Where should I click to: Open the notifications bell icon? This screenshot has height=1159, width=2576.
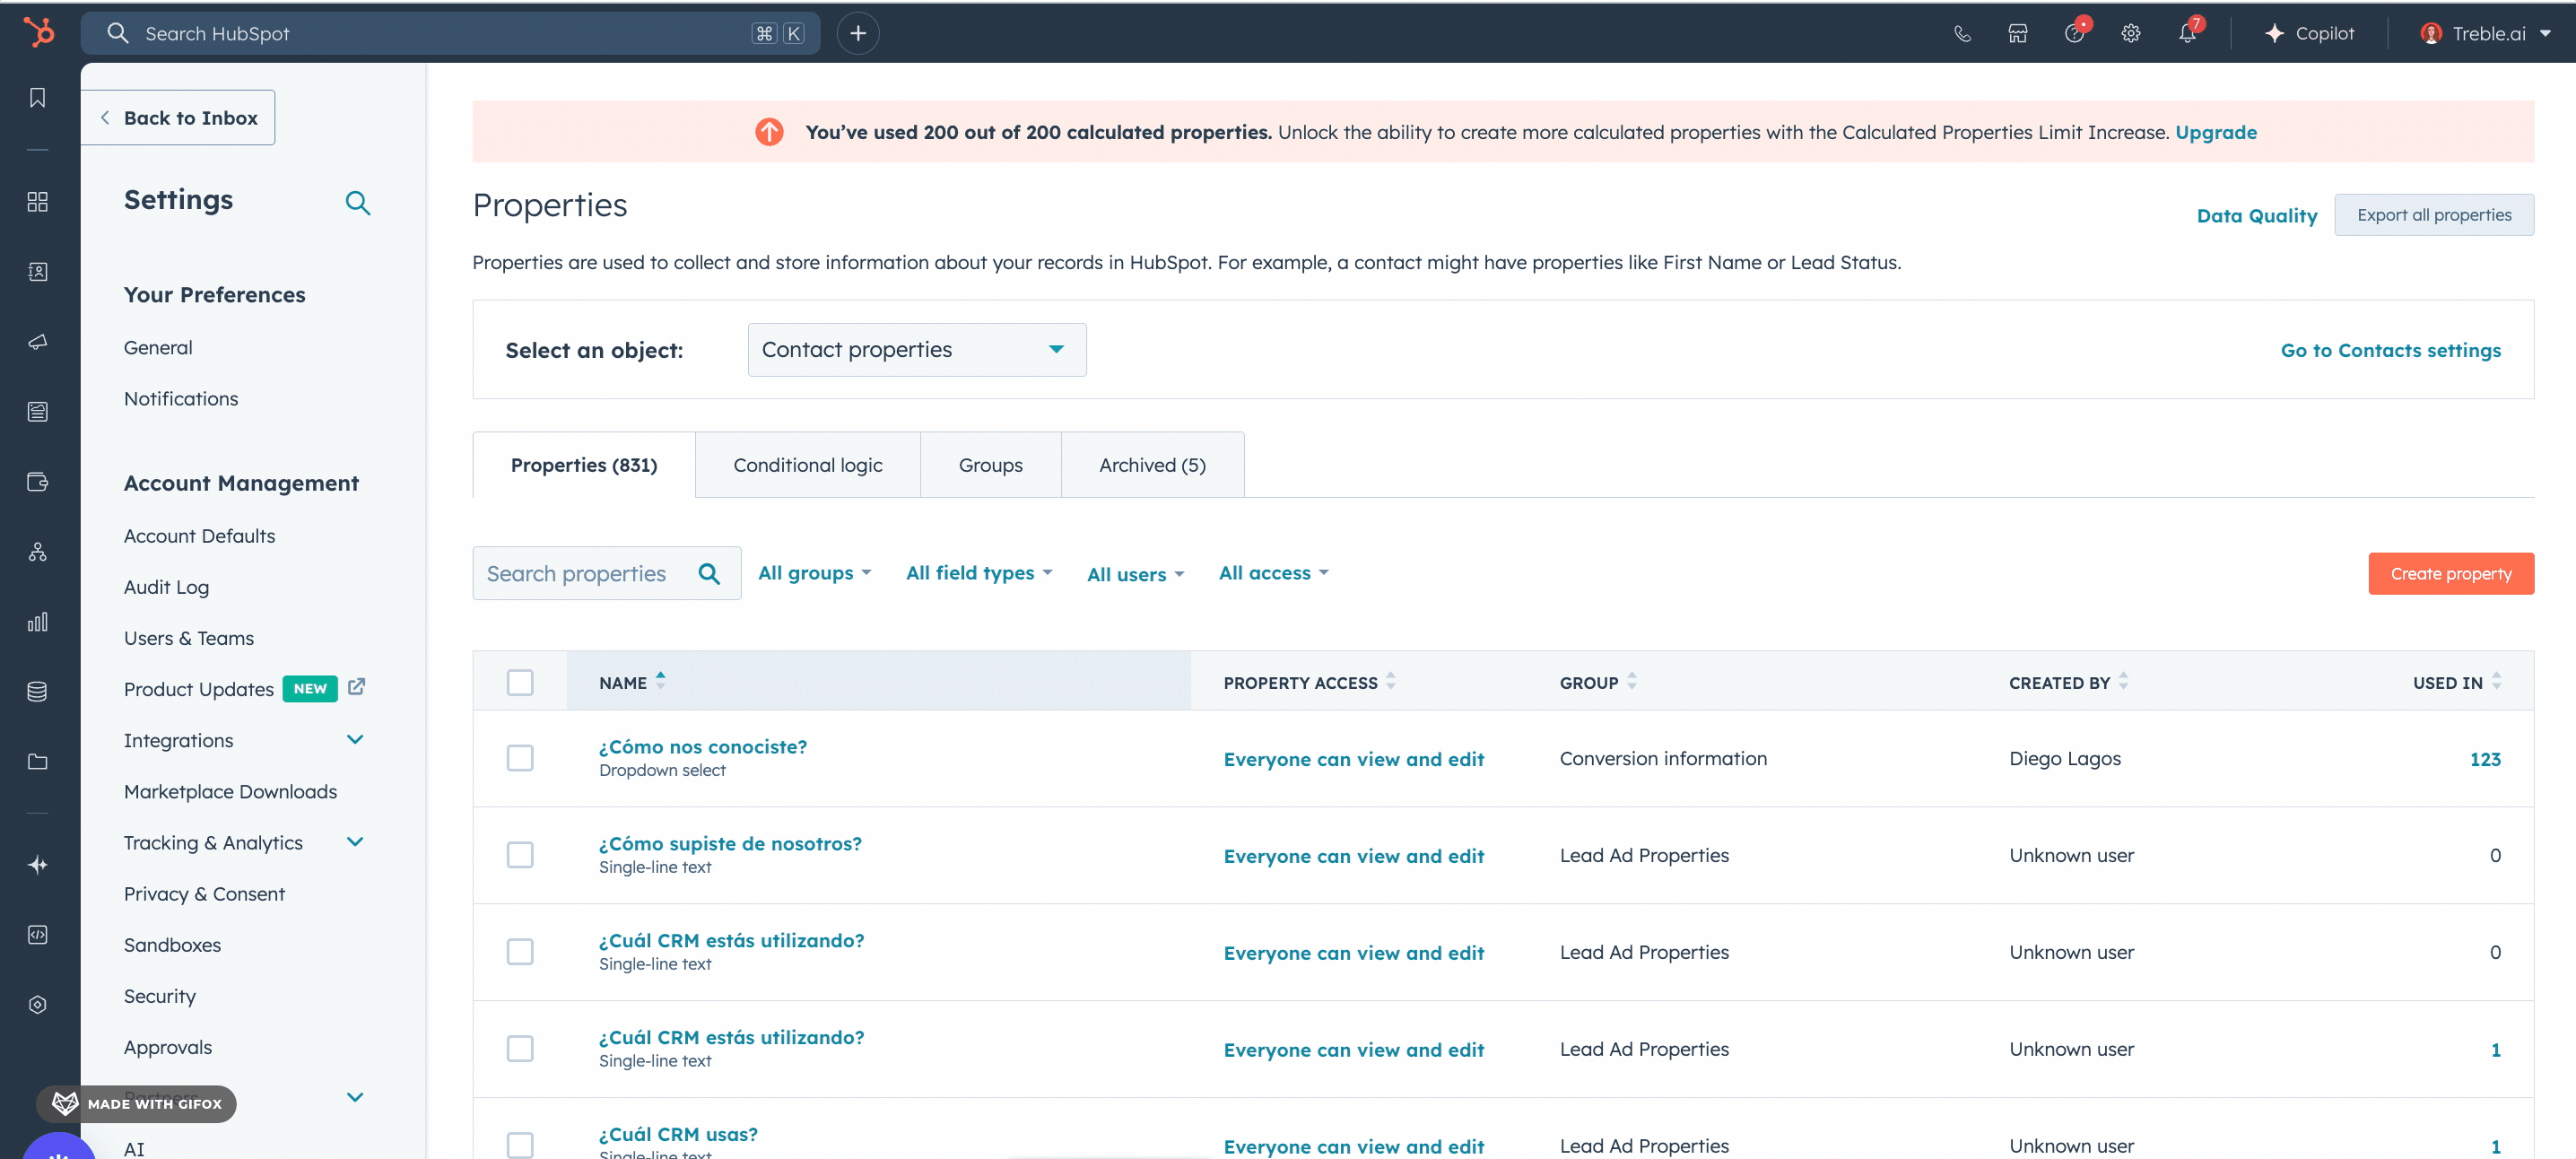pyautogui.click(x=2186, y=34)
